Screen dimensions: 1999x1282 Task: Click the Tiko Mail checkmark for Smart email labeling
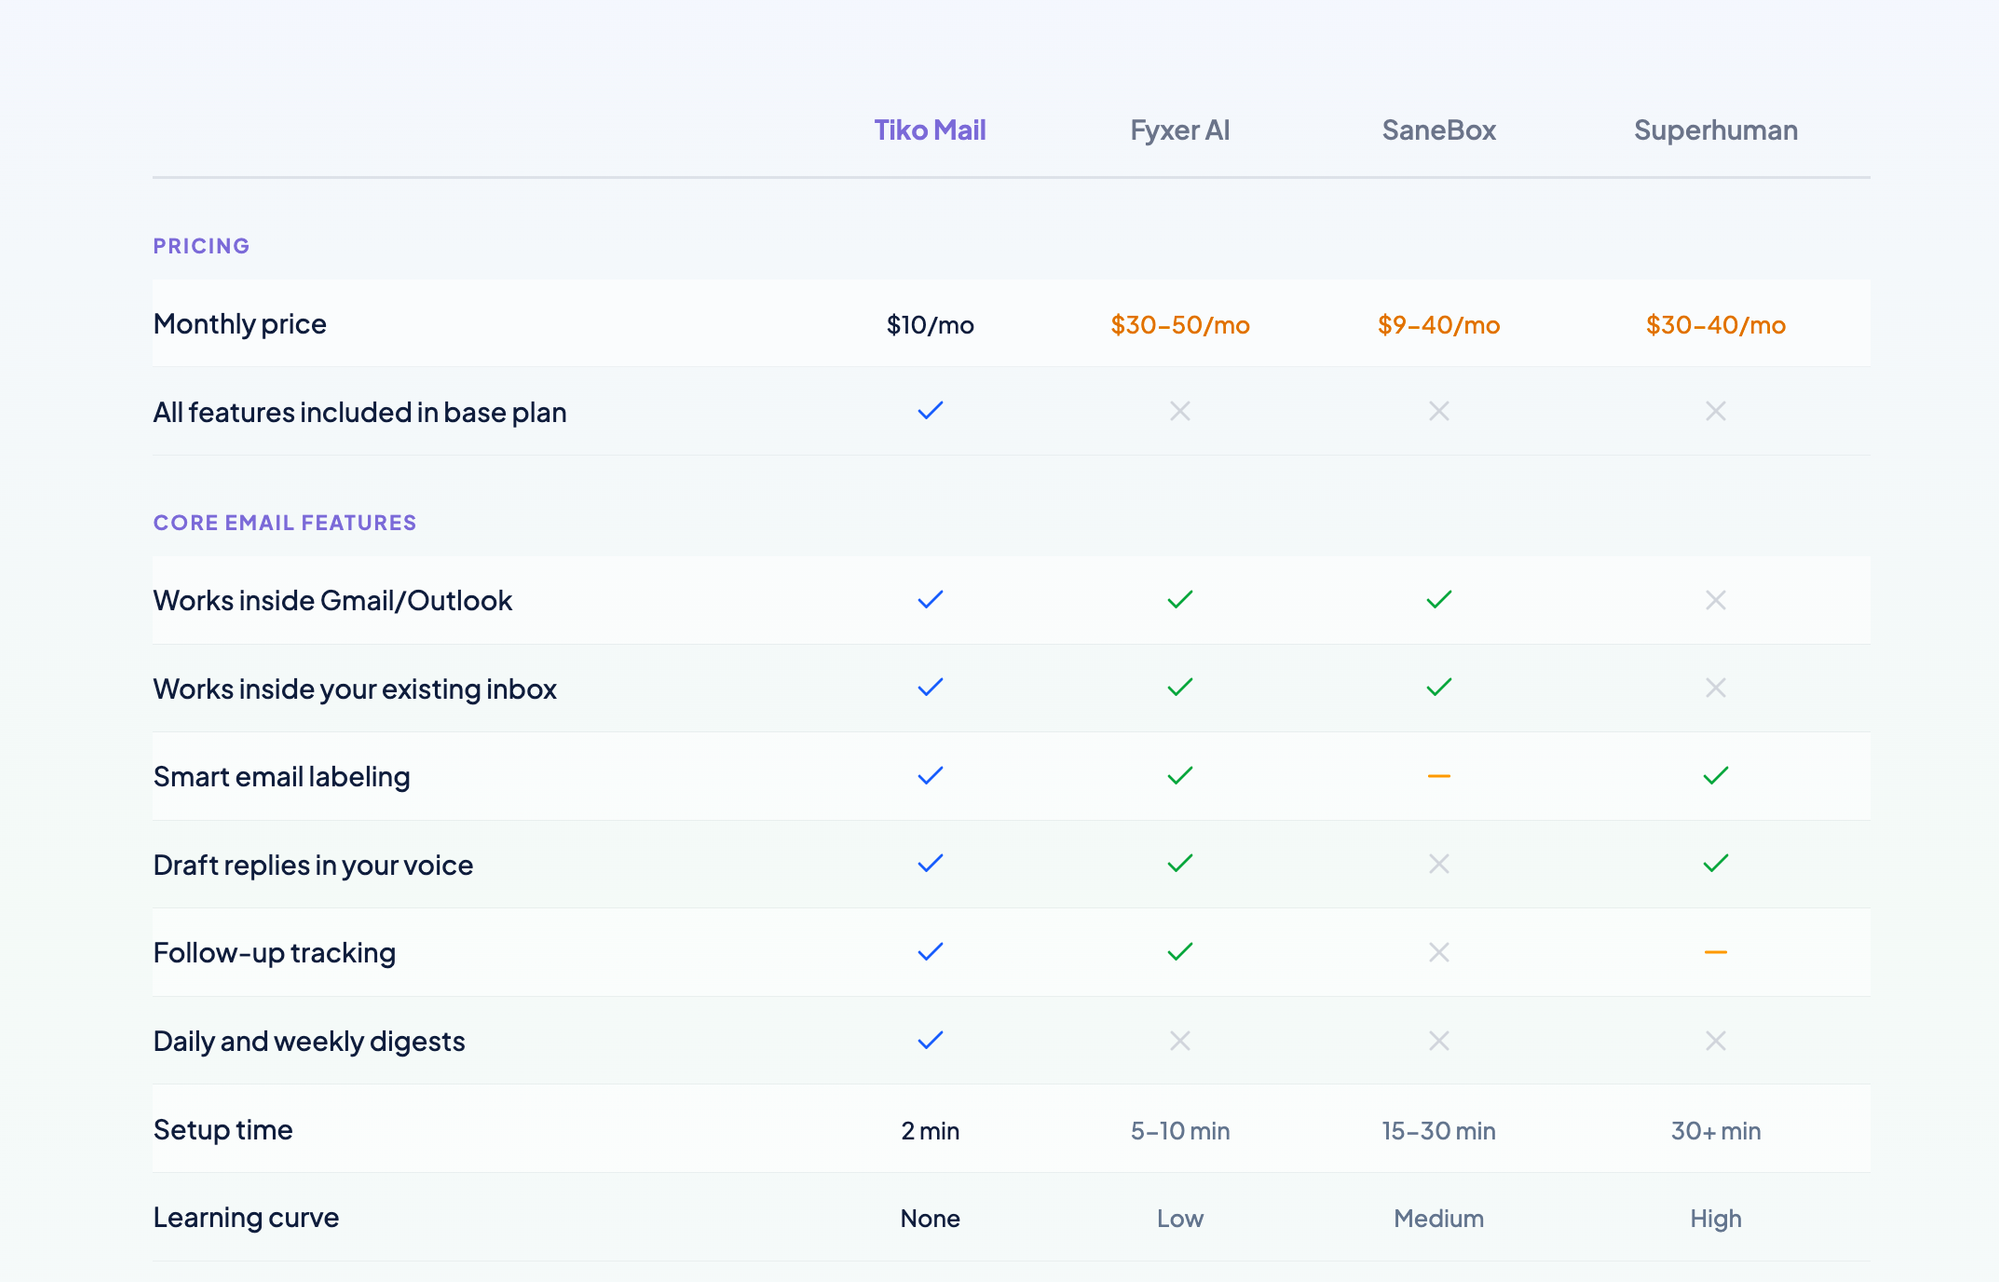coord(929,776)
